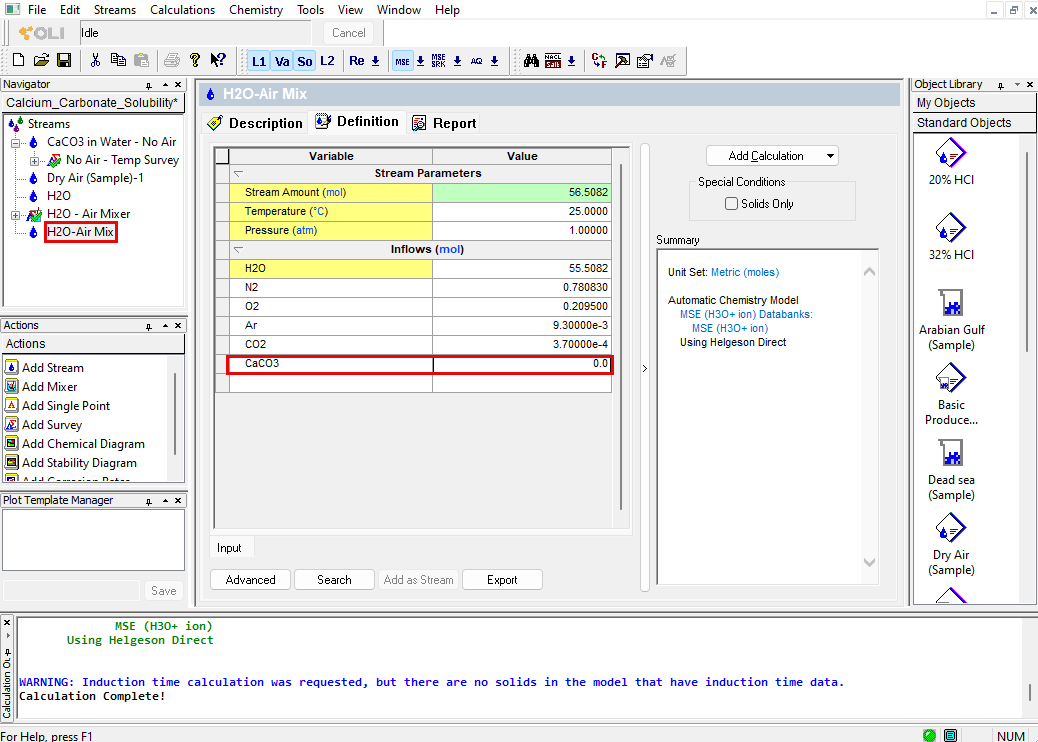Screen dimensions: 1038x742
Task: Save using the floppy disk icon
Action: click(64, 61)
